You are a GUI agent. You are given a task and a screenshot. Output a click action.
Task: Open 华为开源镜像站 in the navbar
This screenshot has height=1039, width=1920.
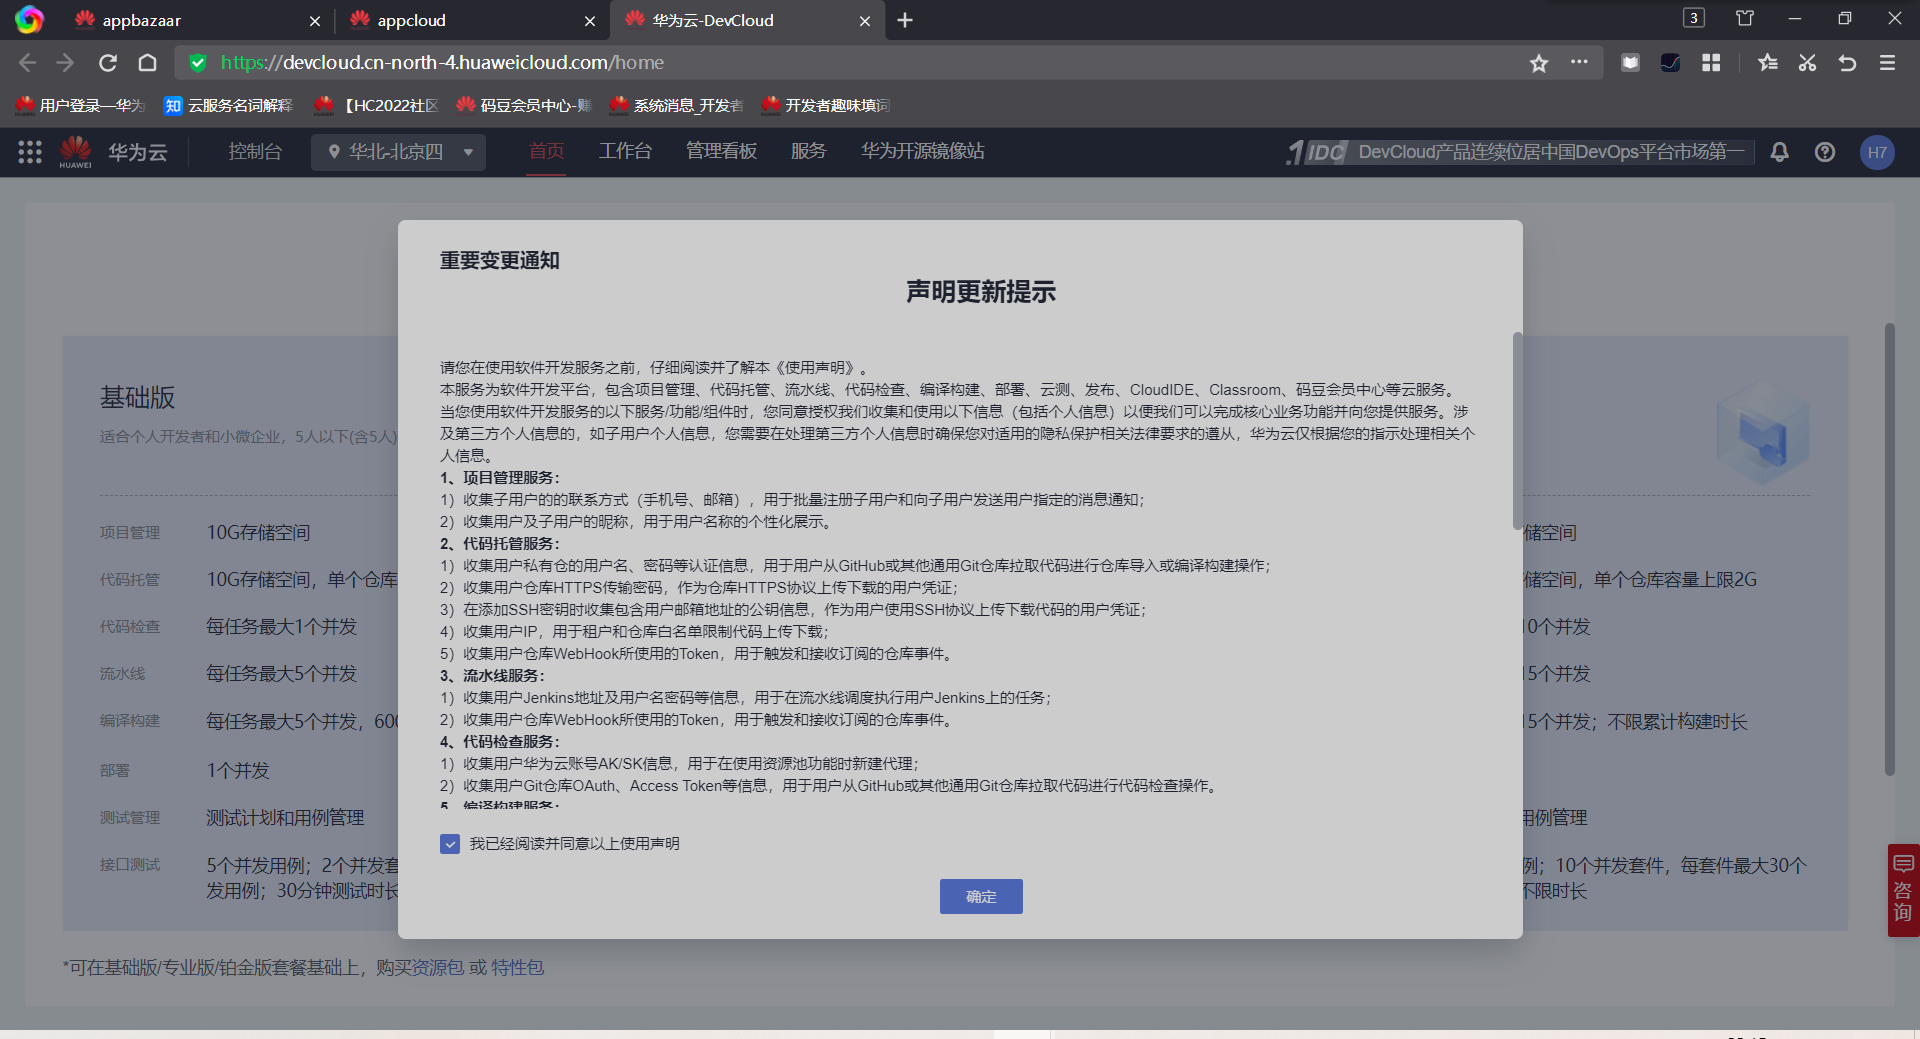click(923, 151)
